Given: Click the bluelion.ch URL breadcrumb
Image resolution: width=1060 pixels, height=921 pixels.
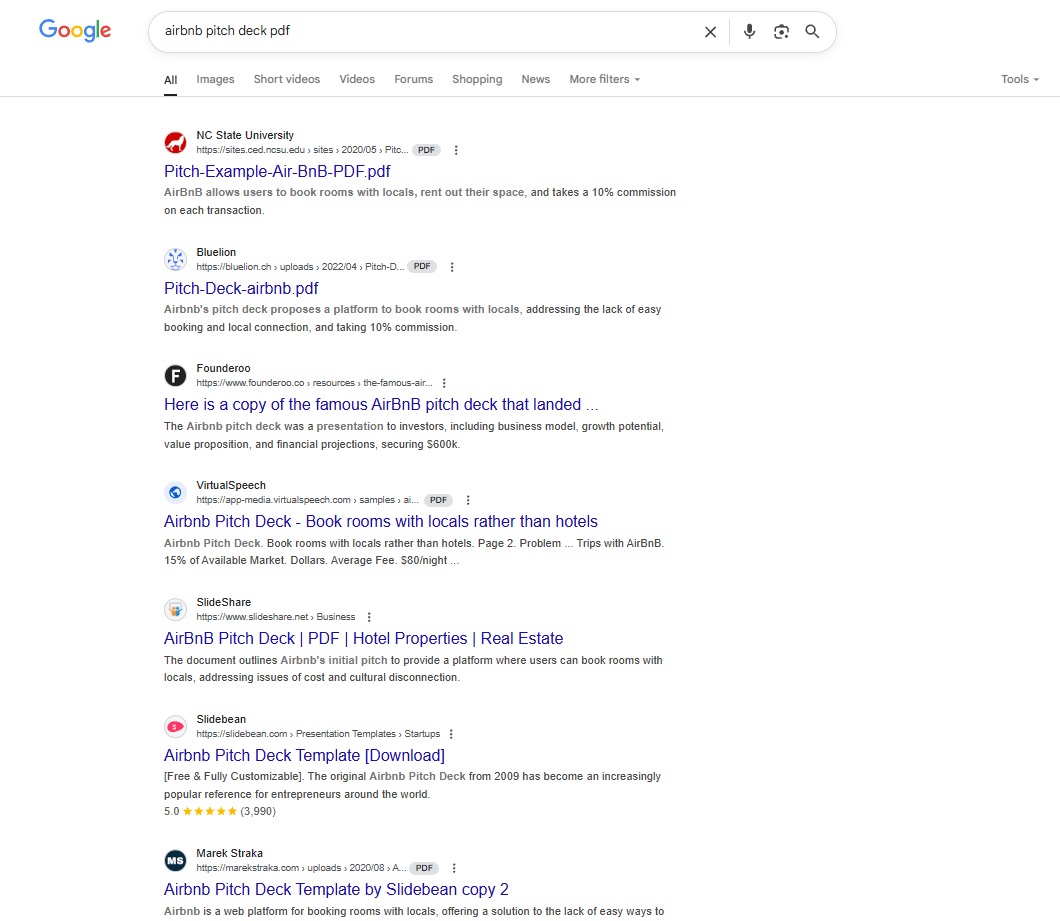Looking at the screenshot, I should coord(300,267).
